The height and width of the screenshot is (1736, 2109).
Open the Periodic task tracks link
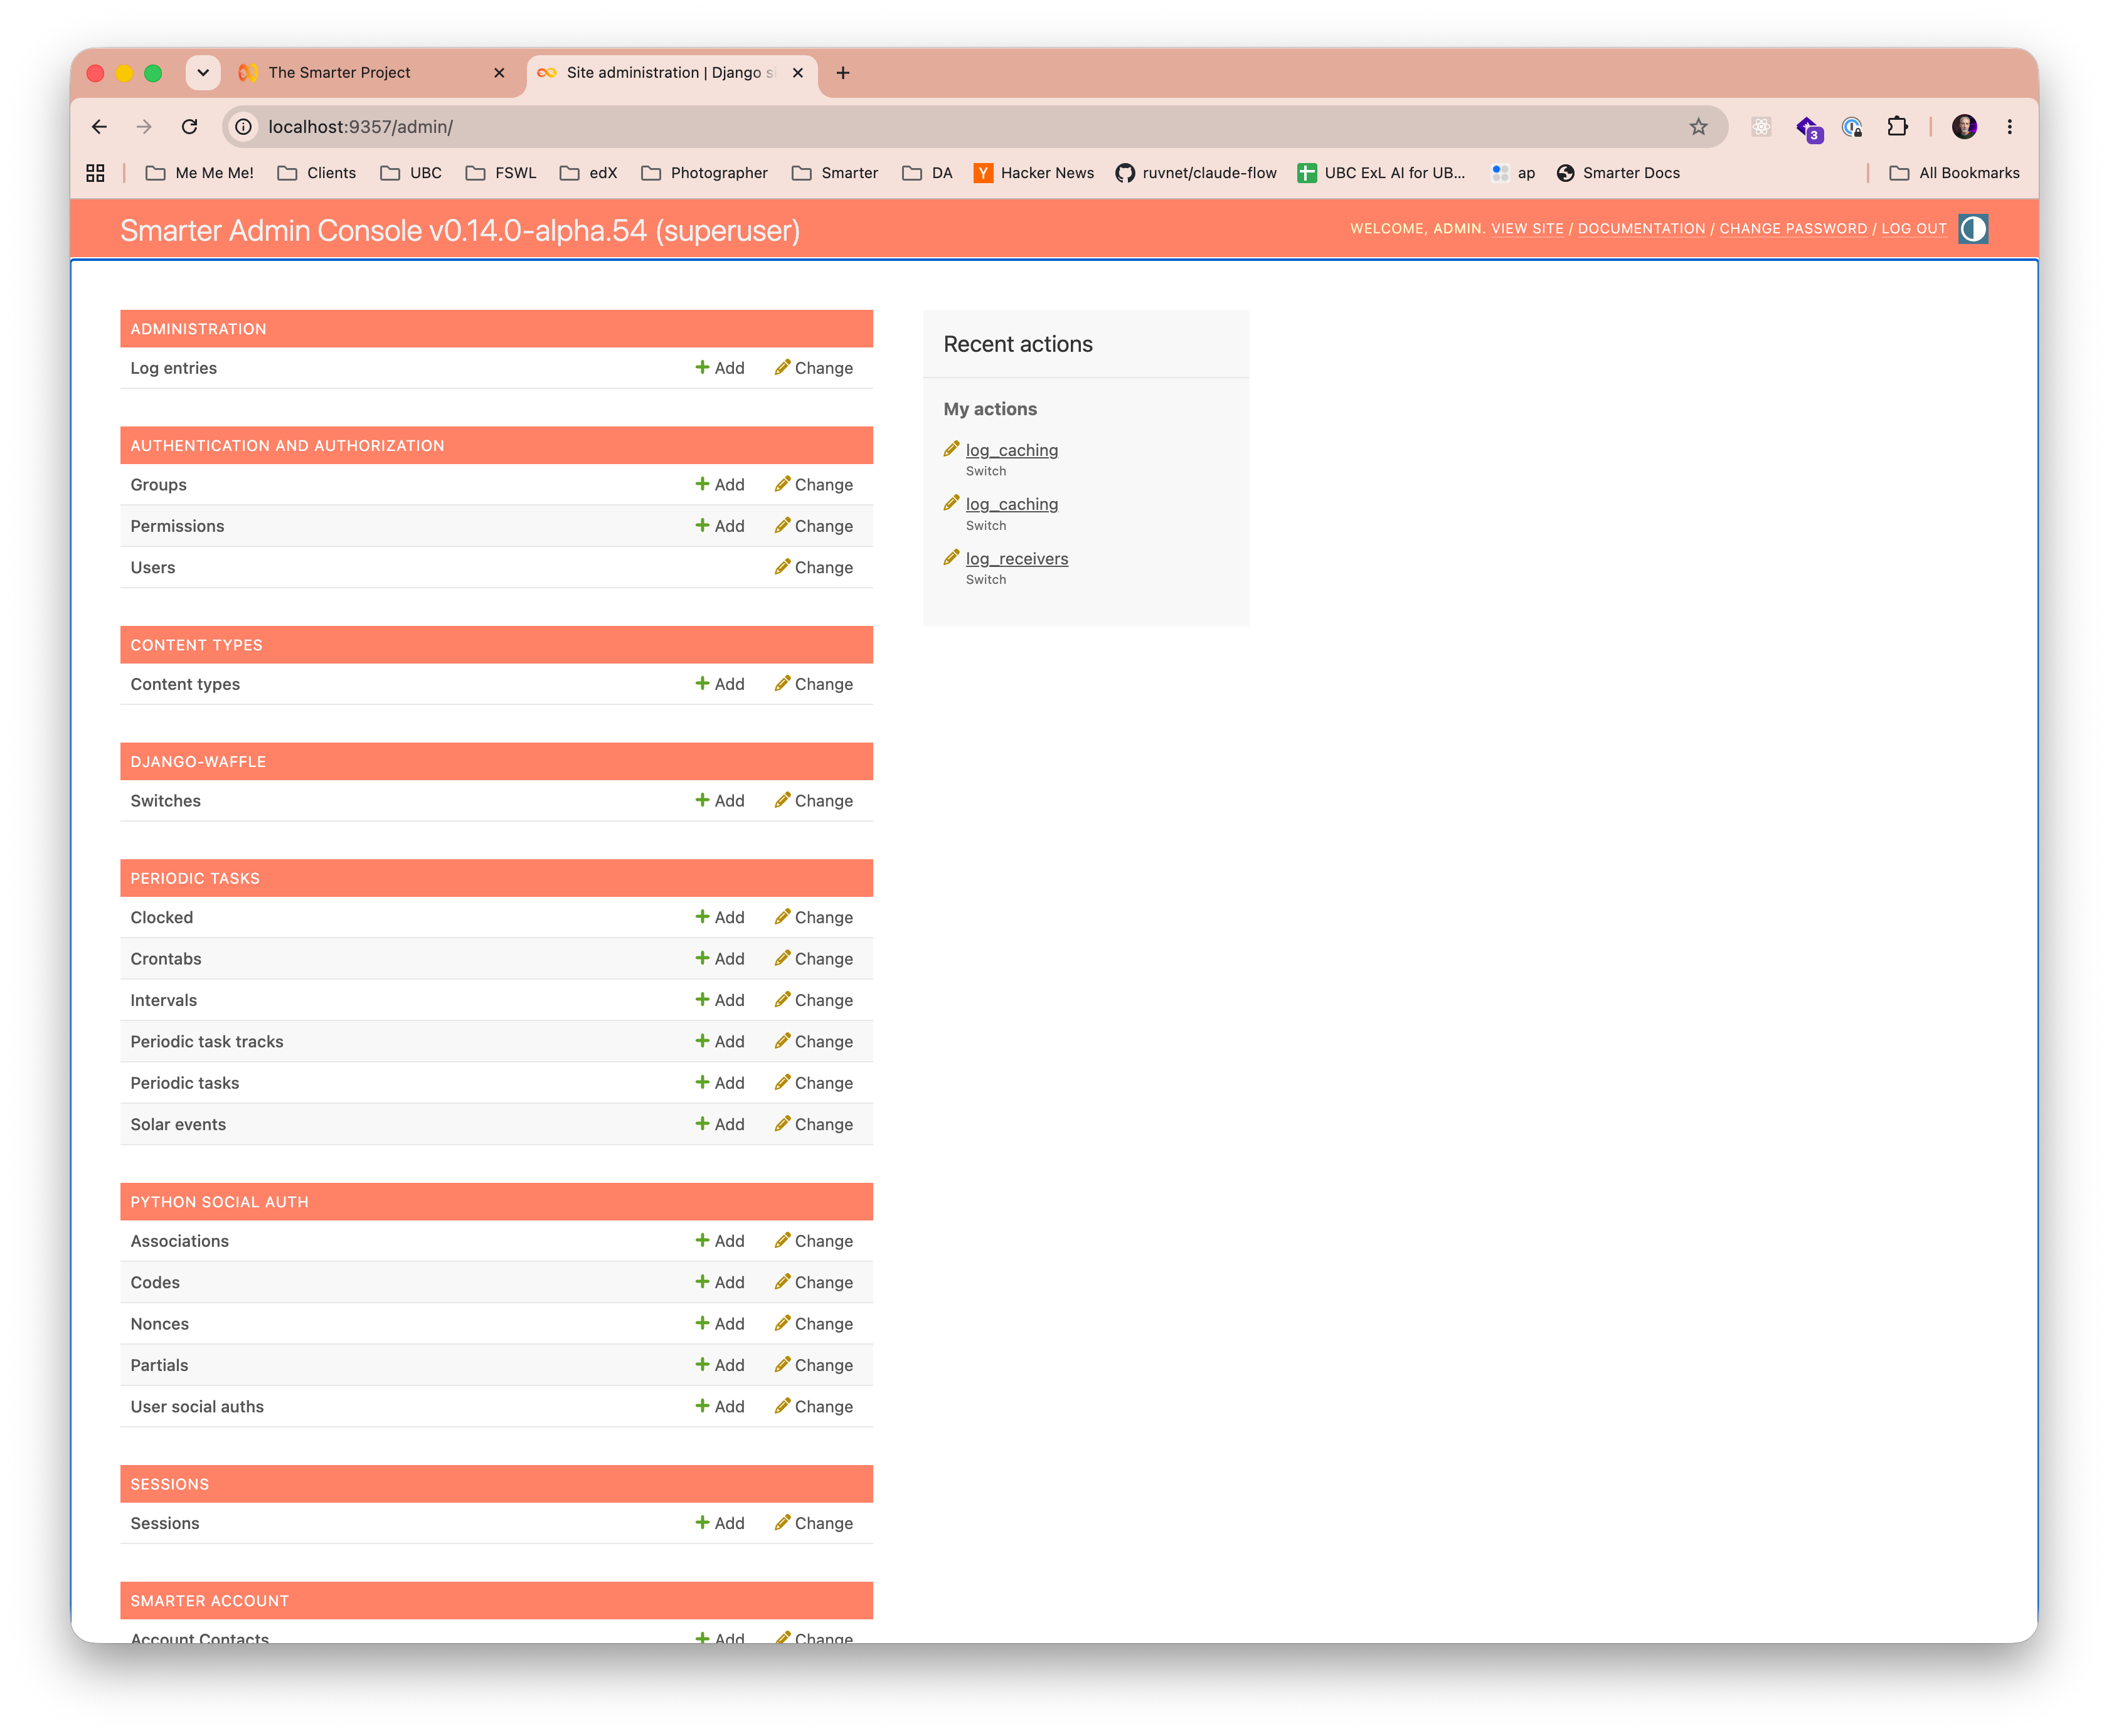click(x=207, y=1042)
